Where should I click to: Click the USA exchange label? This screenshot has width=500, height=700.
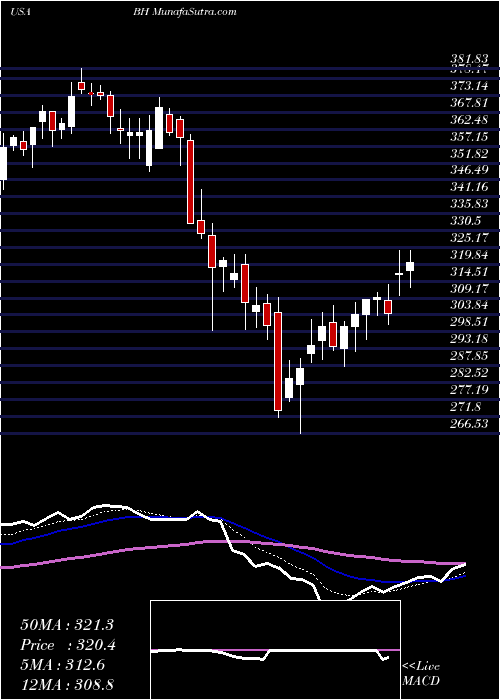20,12
